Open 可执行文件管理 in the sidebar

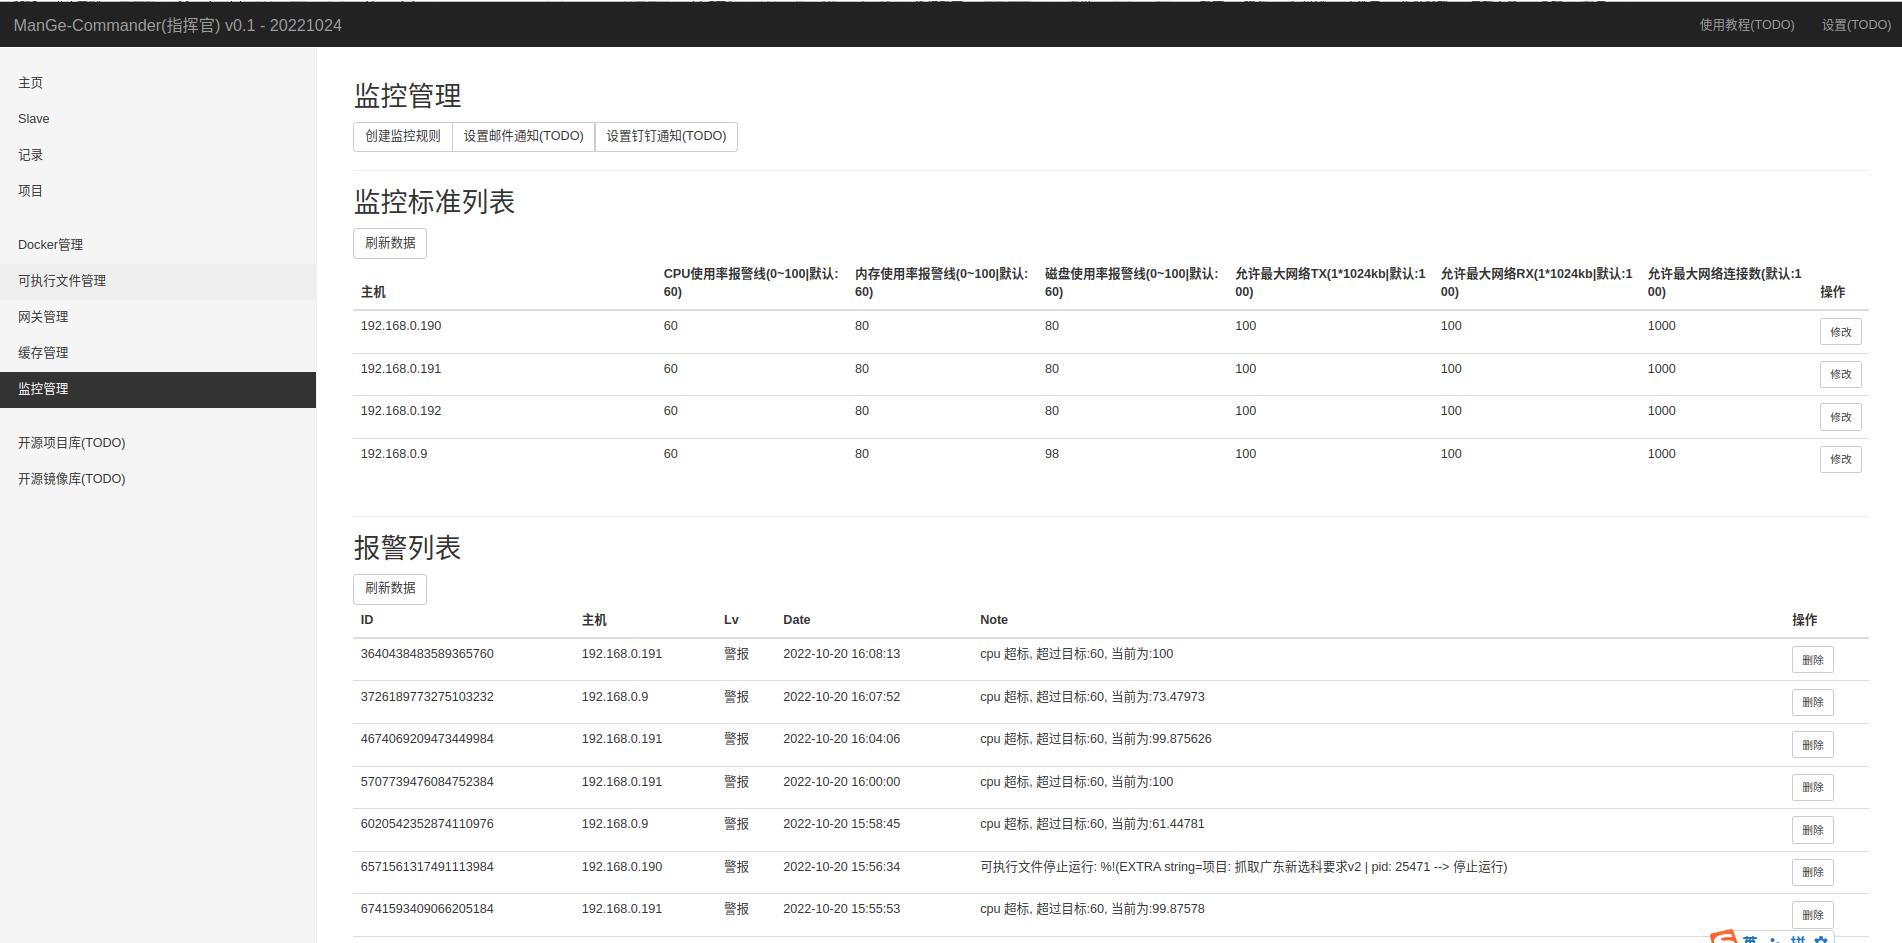(x=62, y=281)
